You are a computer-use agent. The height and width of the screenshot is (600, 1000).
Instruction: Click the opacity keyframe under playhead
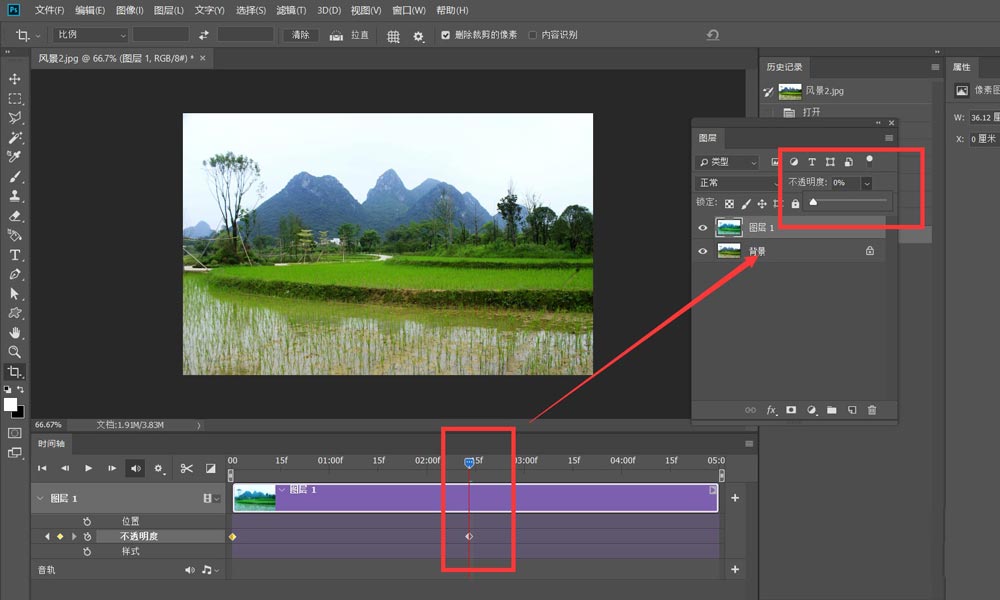(469, 537)
